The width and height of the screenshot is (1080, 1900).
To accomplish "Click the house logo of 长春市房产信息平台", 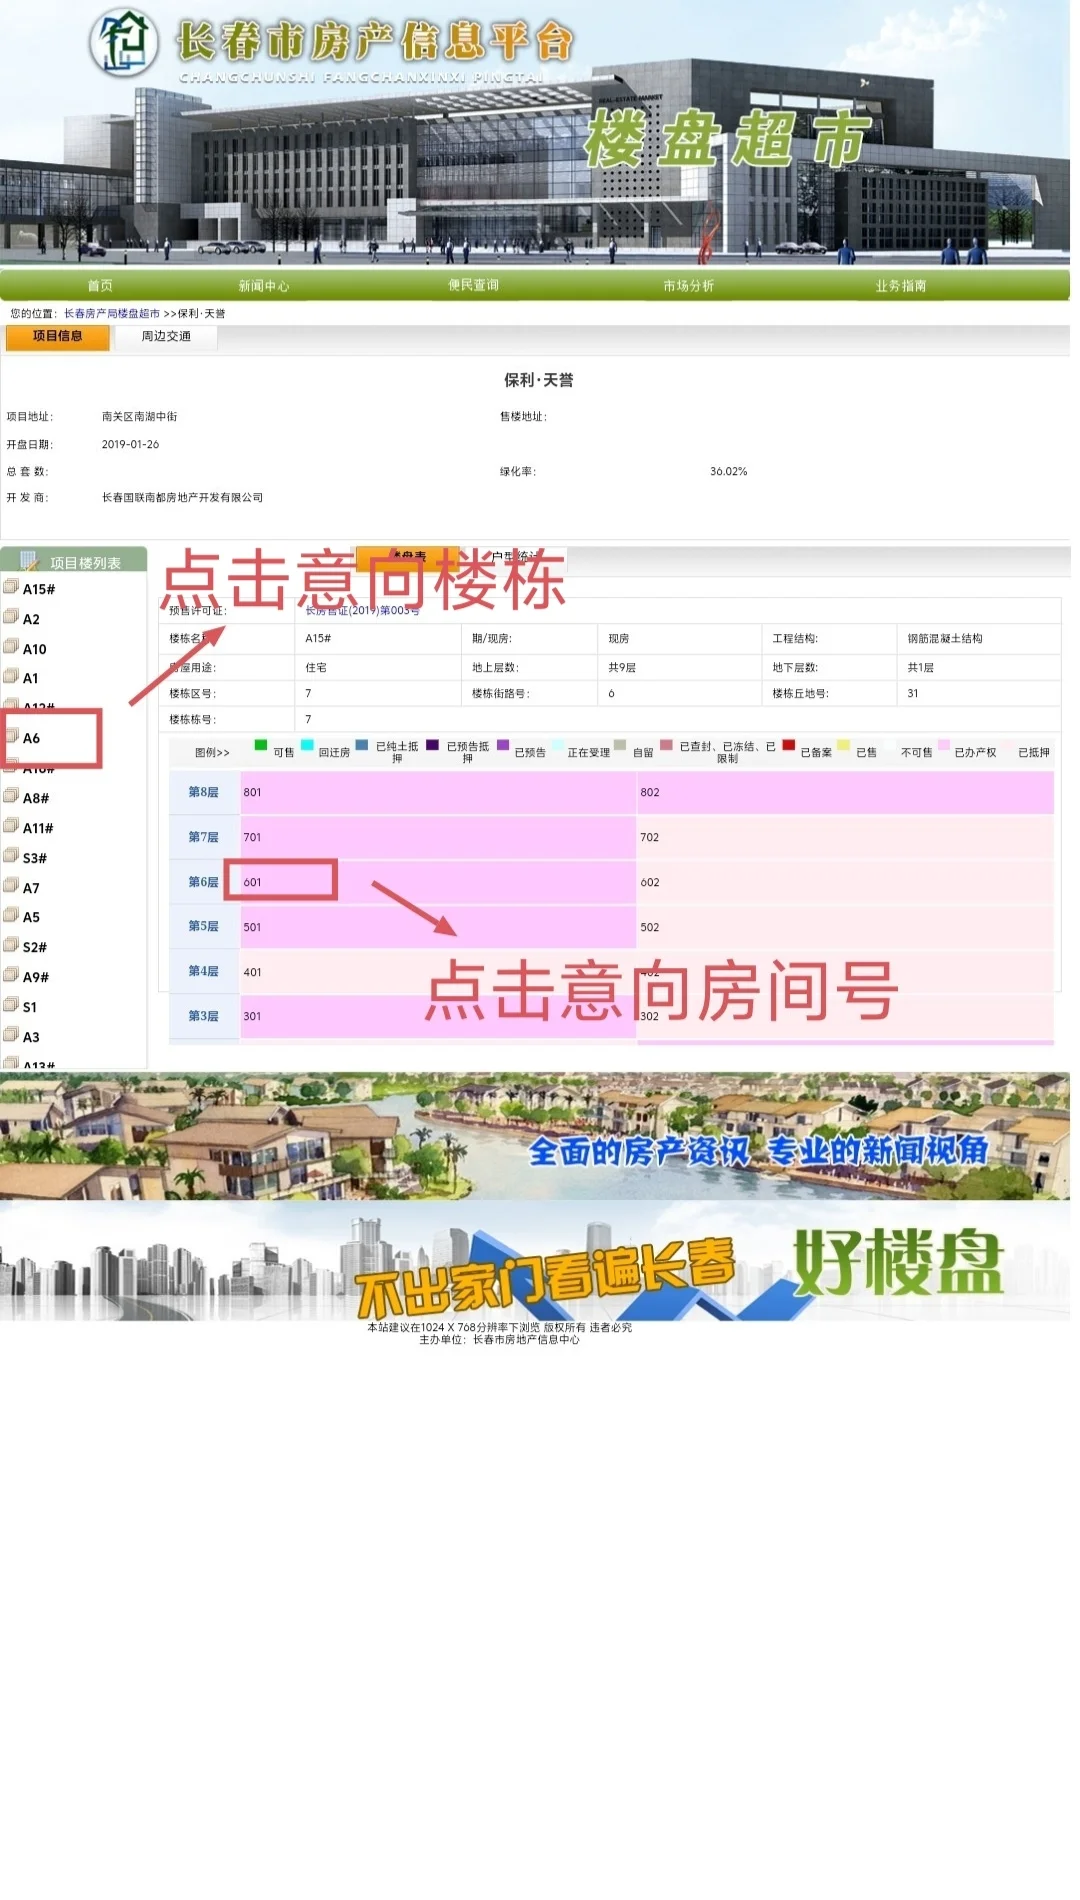I will 125,42.
